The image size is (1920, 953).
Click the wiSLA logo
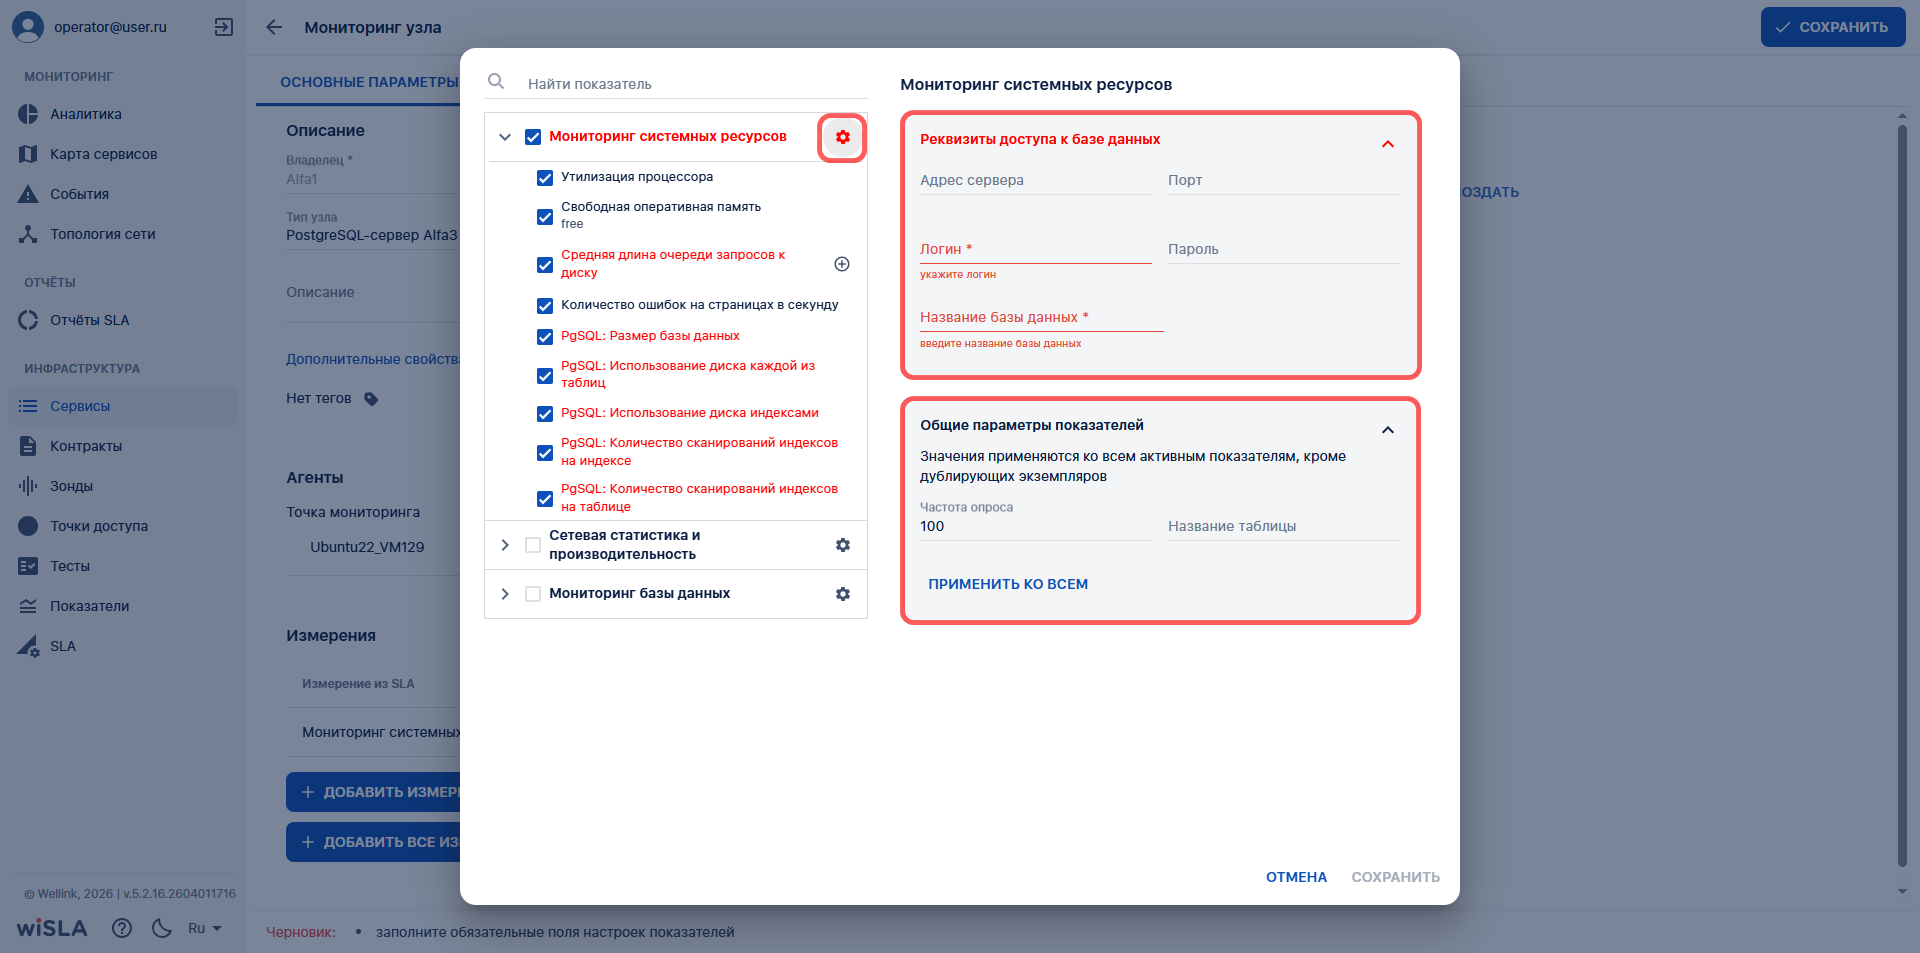pos(52,928)
